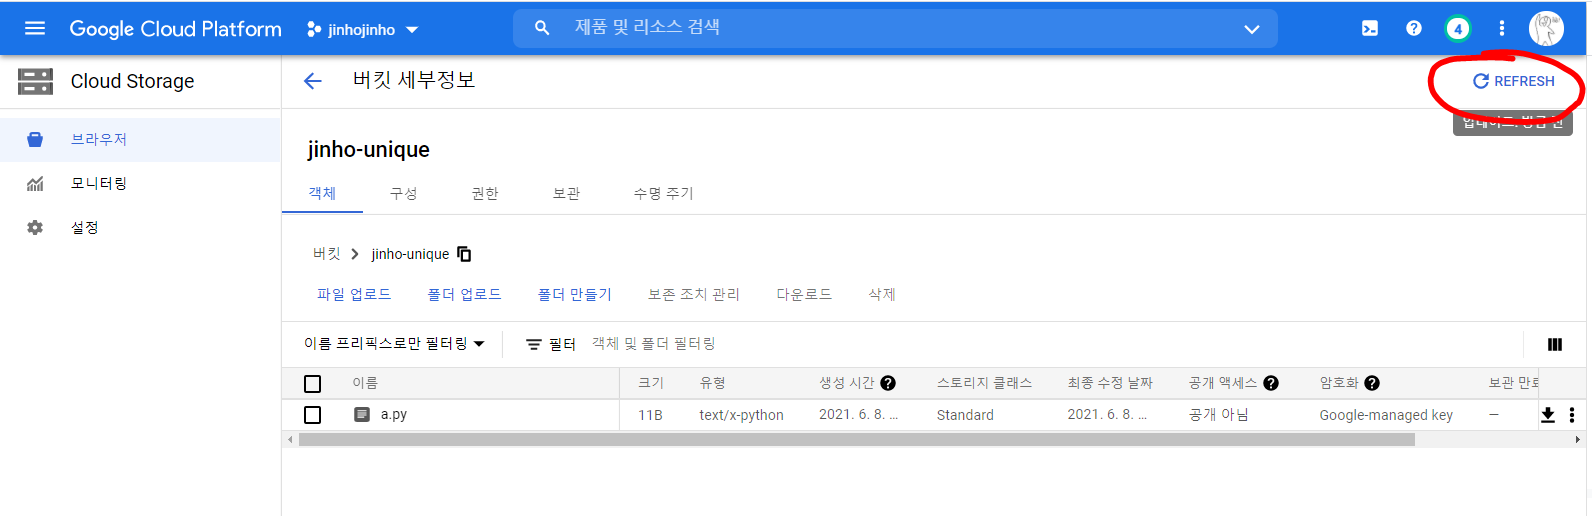Open the jinhojinho project selector
Image resolution: width=1592 pixels, height=516 pixels.
(362, 29)
